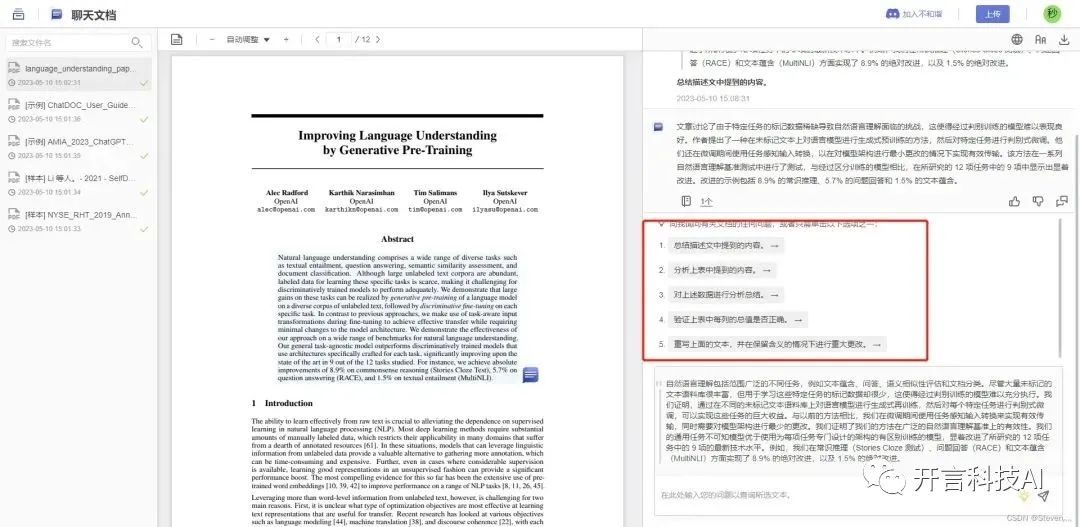The height and width of the screenshot is (527, 1080).
Task: Click author name Ilya Sutskever
Action: (x=504, y=192)
